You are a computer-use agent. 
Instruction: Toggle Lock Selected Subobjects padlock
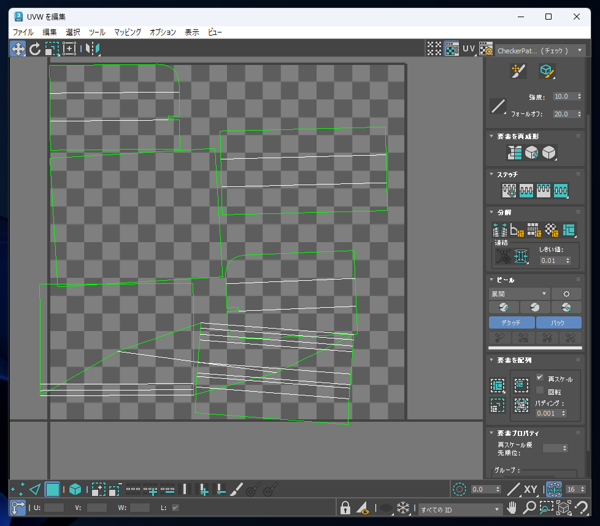[345, 508]
